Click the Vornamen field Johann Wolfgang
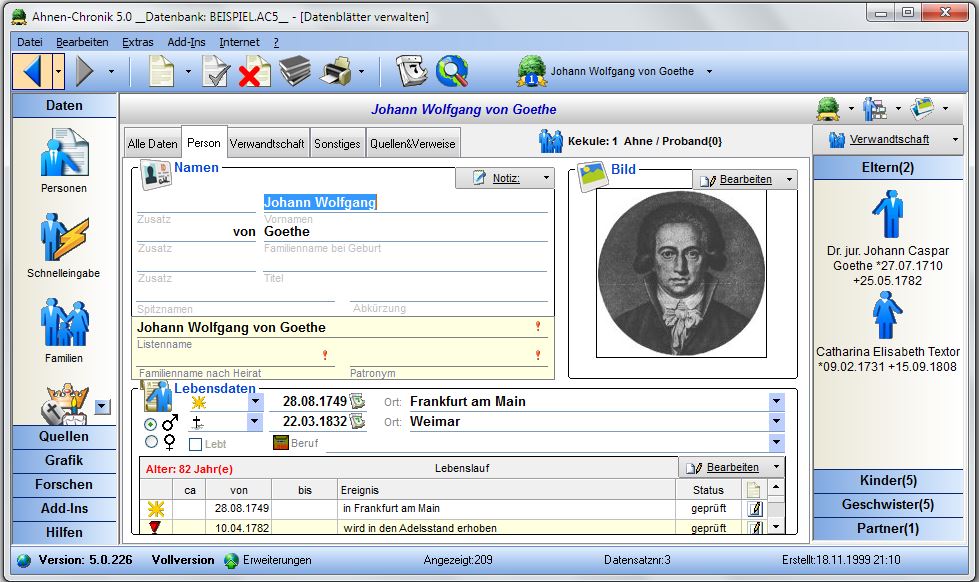The image size is (979, 582). pos(405,202)
